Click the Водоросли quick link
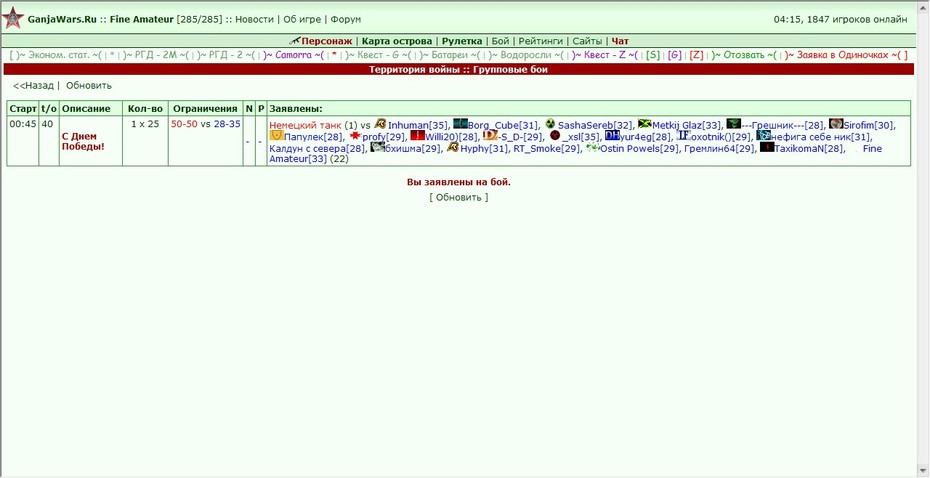Screen dimensions: 930x478 524,55
